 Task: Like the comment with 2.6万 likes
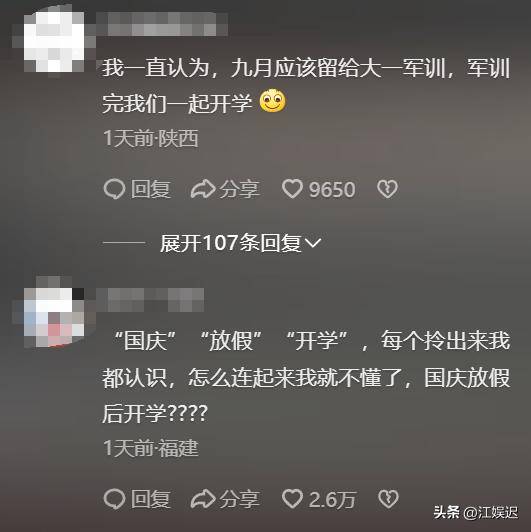pos(292,499)
